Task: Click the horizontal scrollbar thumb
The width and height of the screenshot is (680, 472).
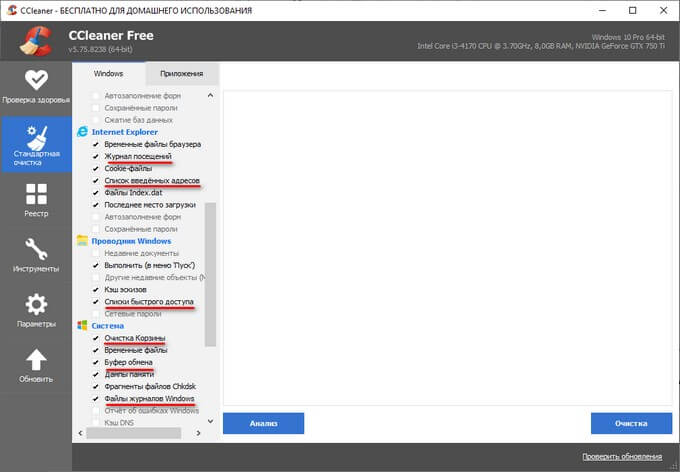Action: [134, 433]
